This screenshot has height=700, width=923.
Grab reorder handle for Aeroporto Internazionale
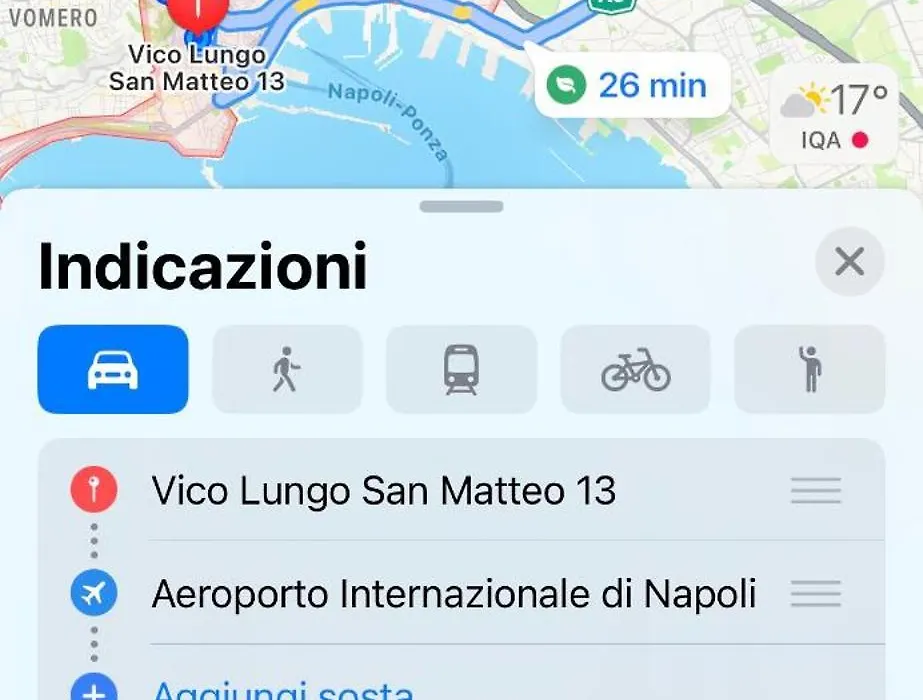pyautogui.click(x=816, y=593)
